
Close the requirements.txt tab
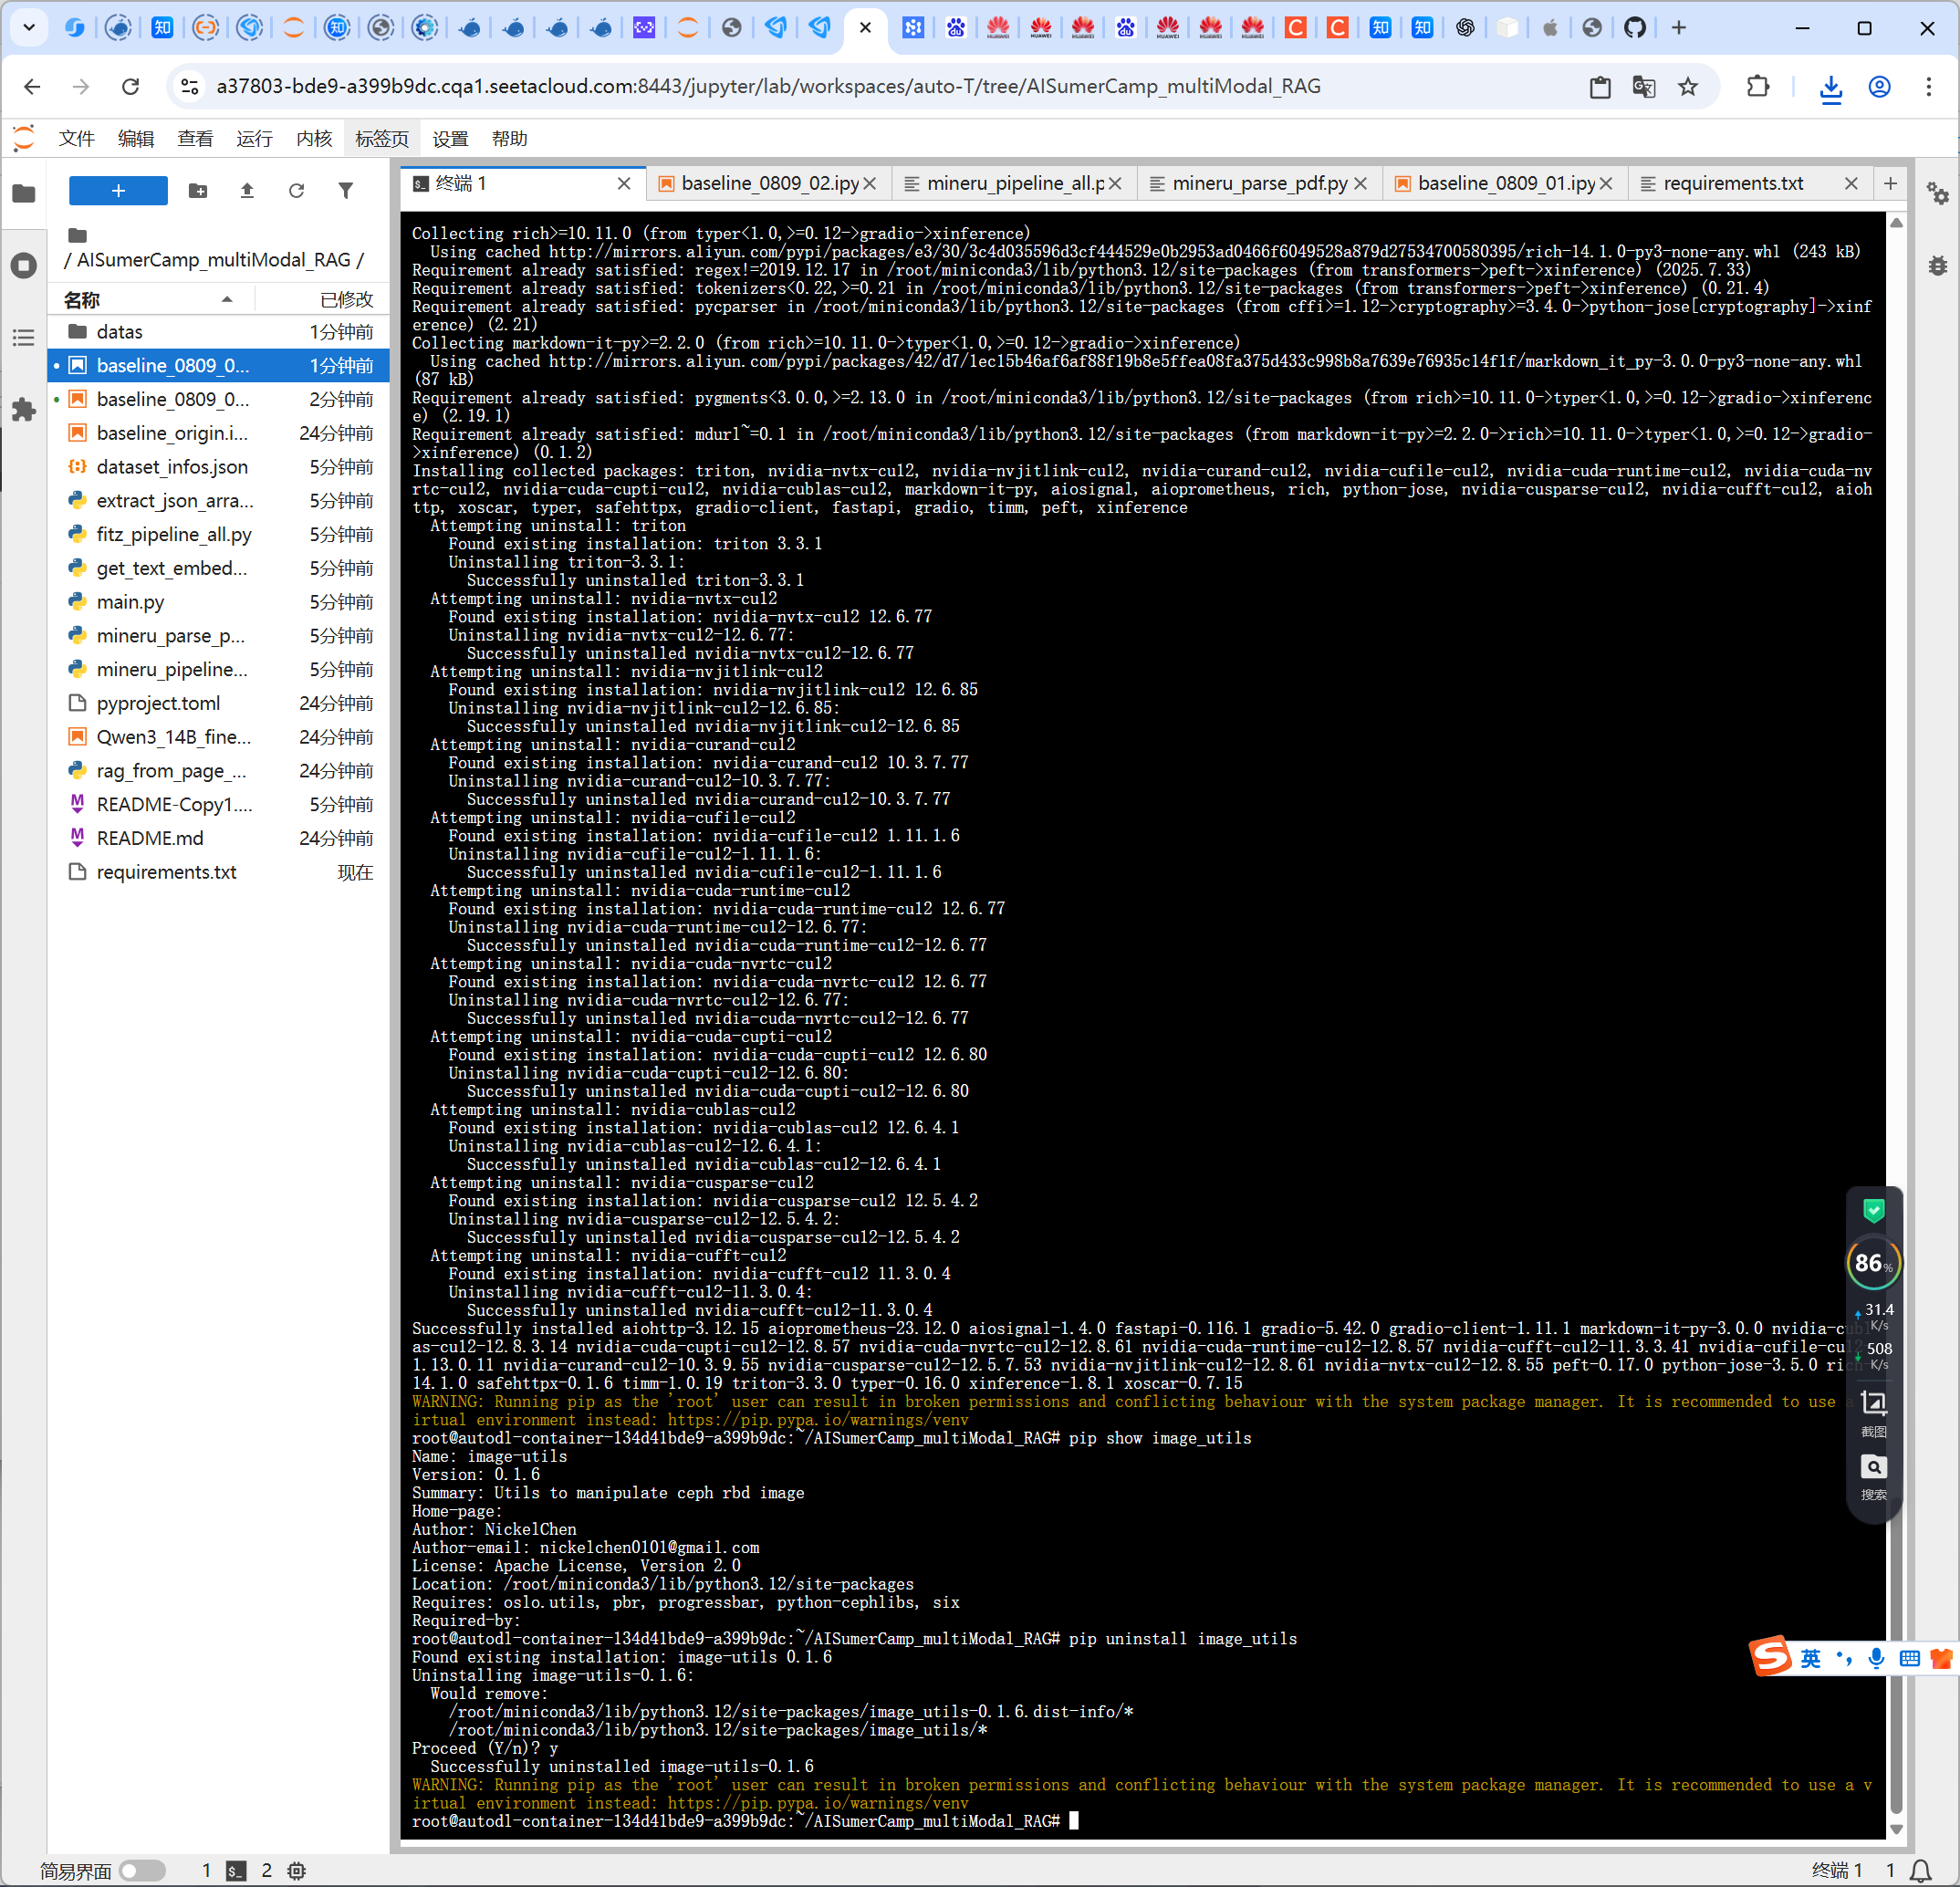(x=1851, y=183)
